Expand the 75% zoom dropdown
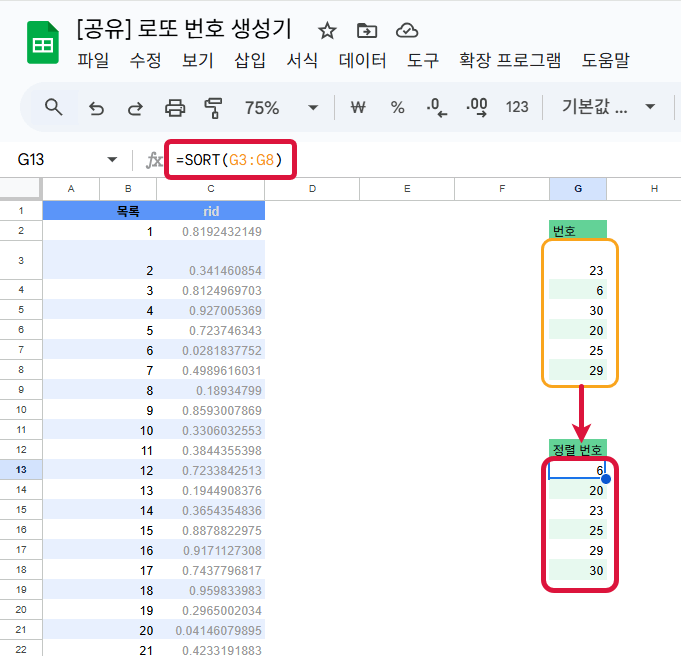The image size is (681, 656). pyautogui.click(x=313, y=107)
